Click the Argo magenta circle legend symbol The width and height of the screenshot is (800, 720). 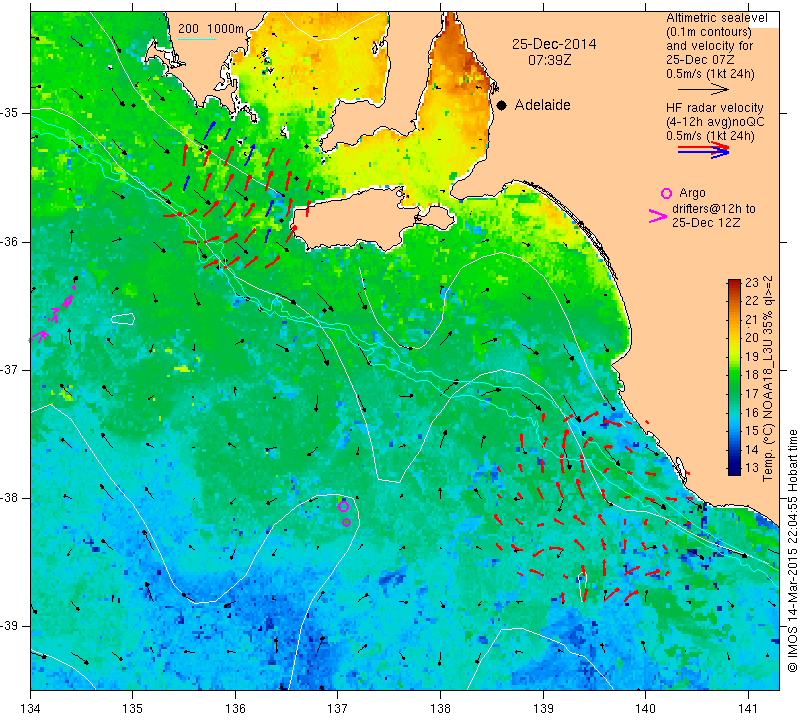pos(666,193)
